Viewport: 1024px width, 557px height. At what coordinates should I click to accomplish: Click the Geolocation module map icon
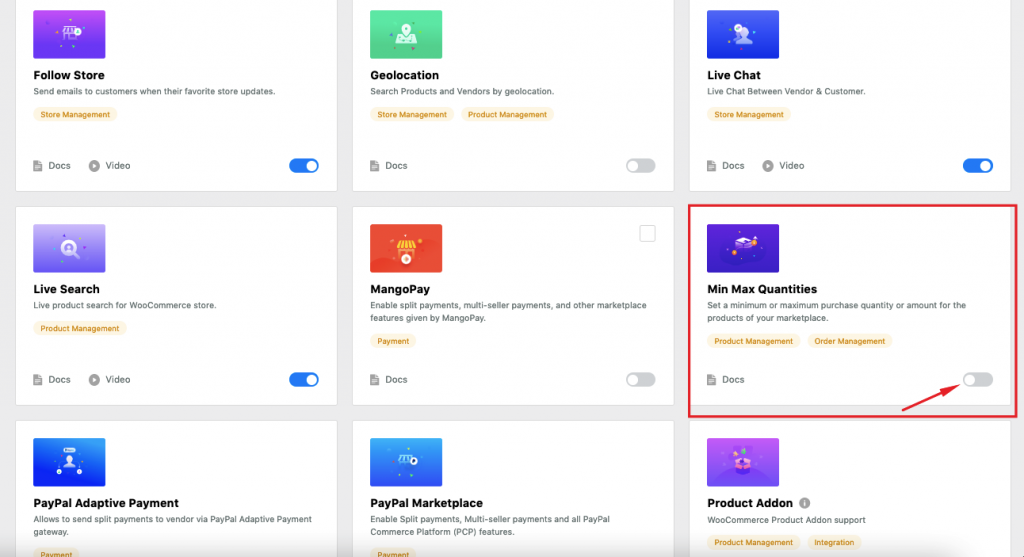click(406, 34)
